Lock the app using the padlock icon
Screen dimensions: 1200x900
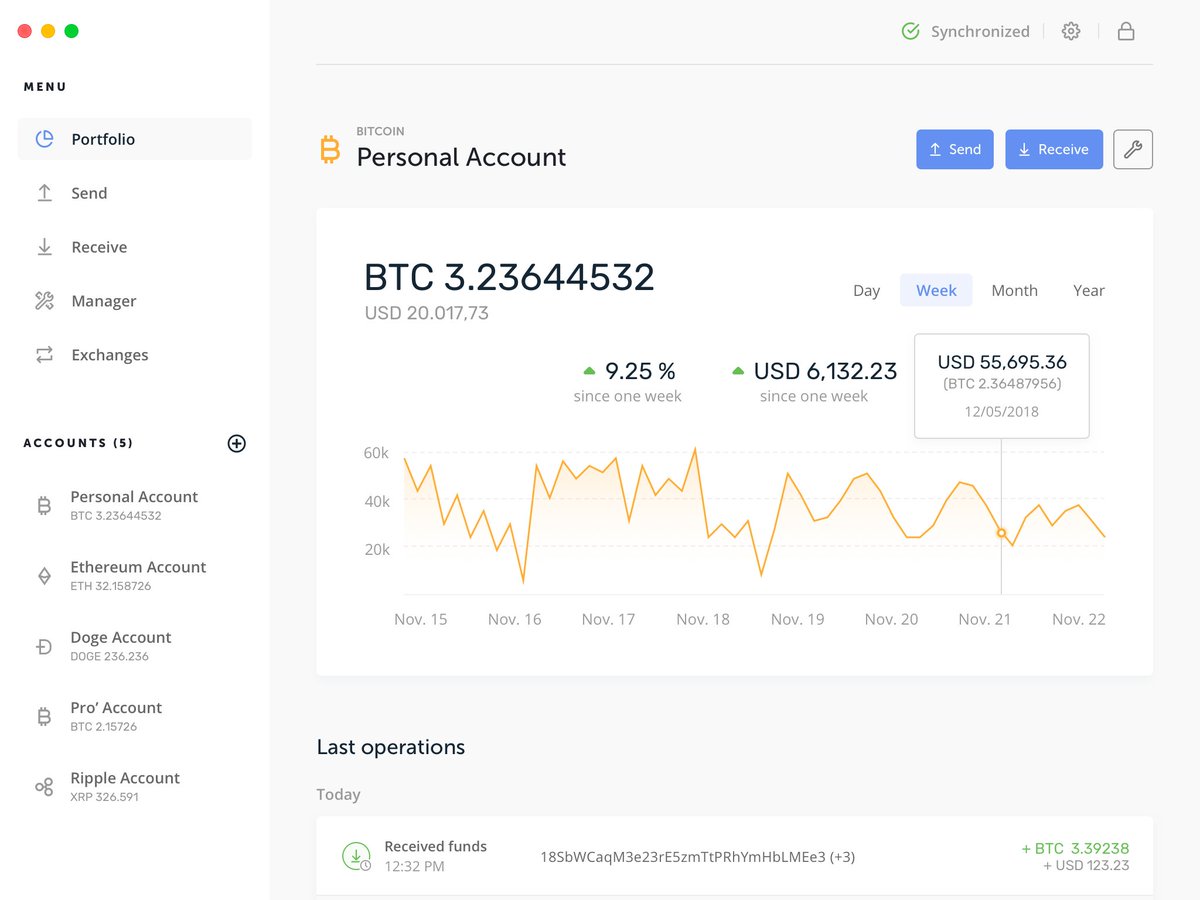click(x=1126, y=31)
